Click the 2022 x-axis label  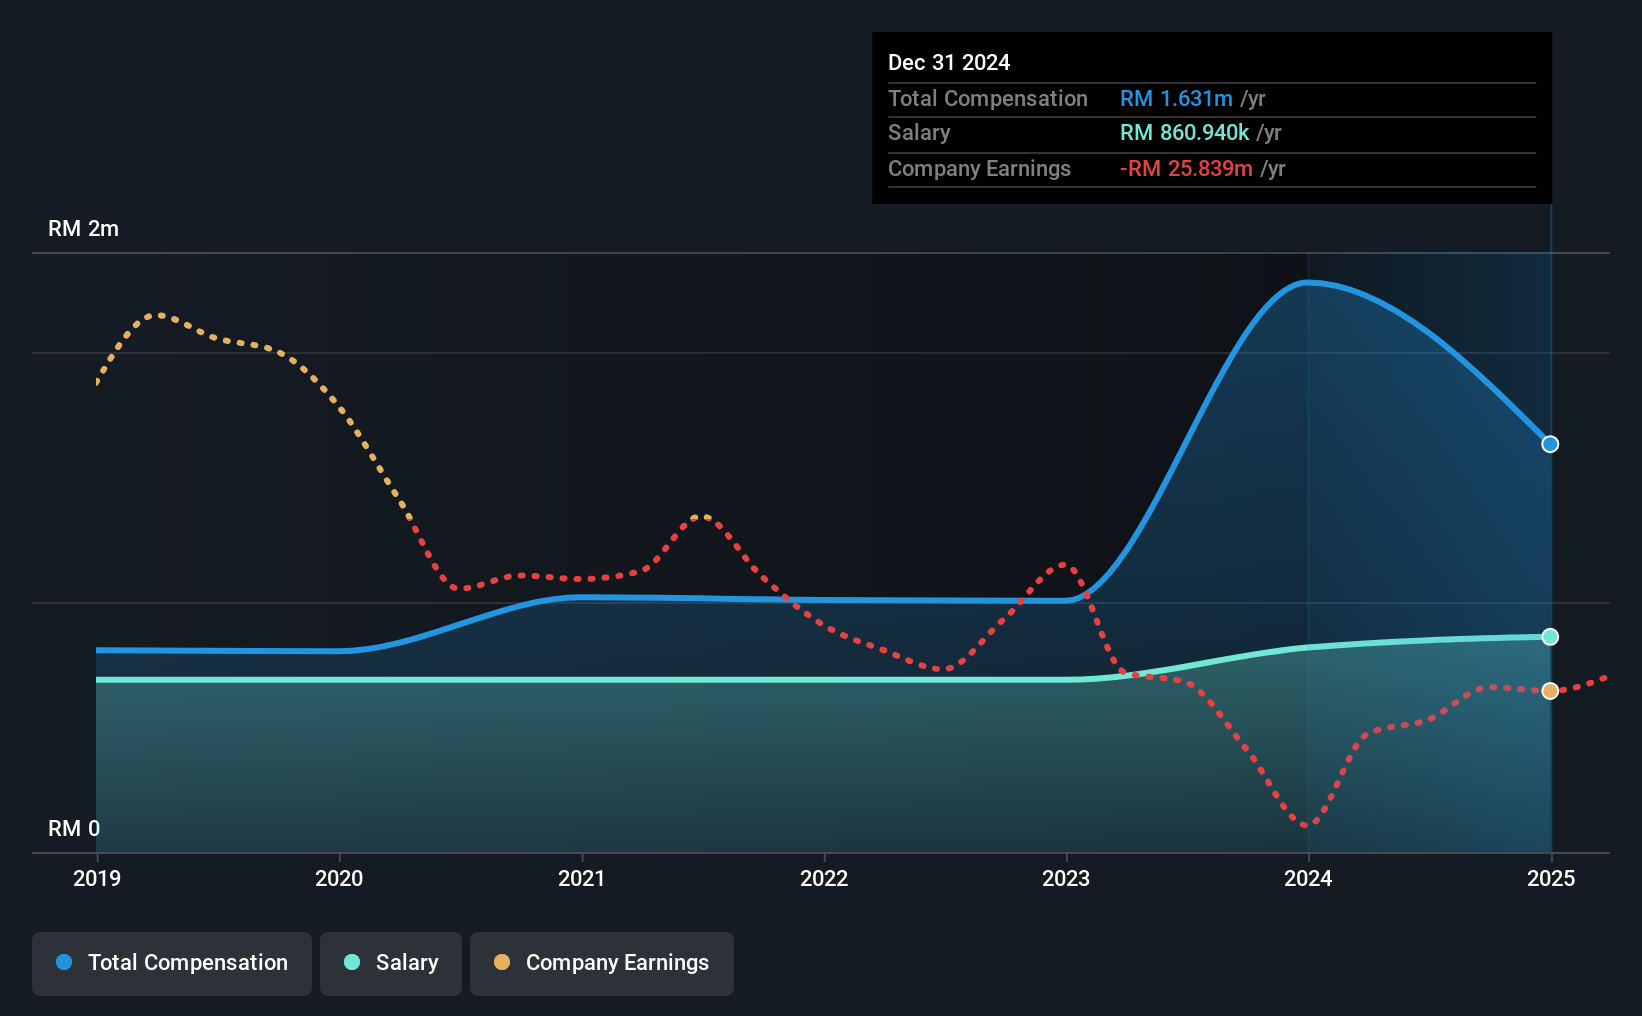[824, 878]
